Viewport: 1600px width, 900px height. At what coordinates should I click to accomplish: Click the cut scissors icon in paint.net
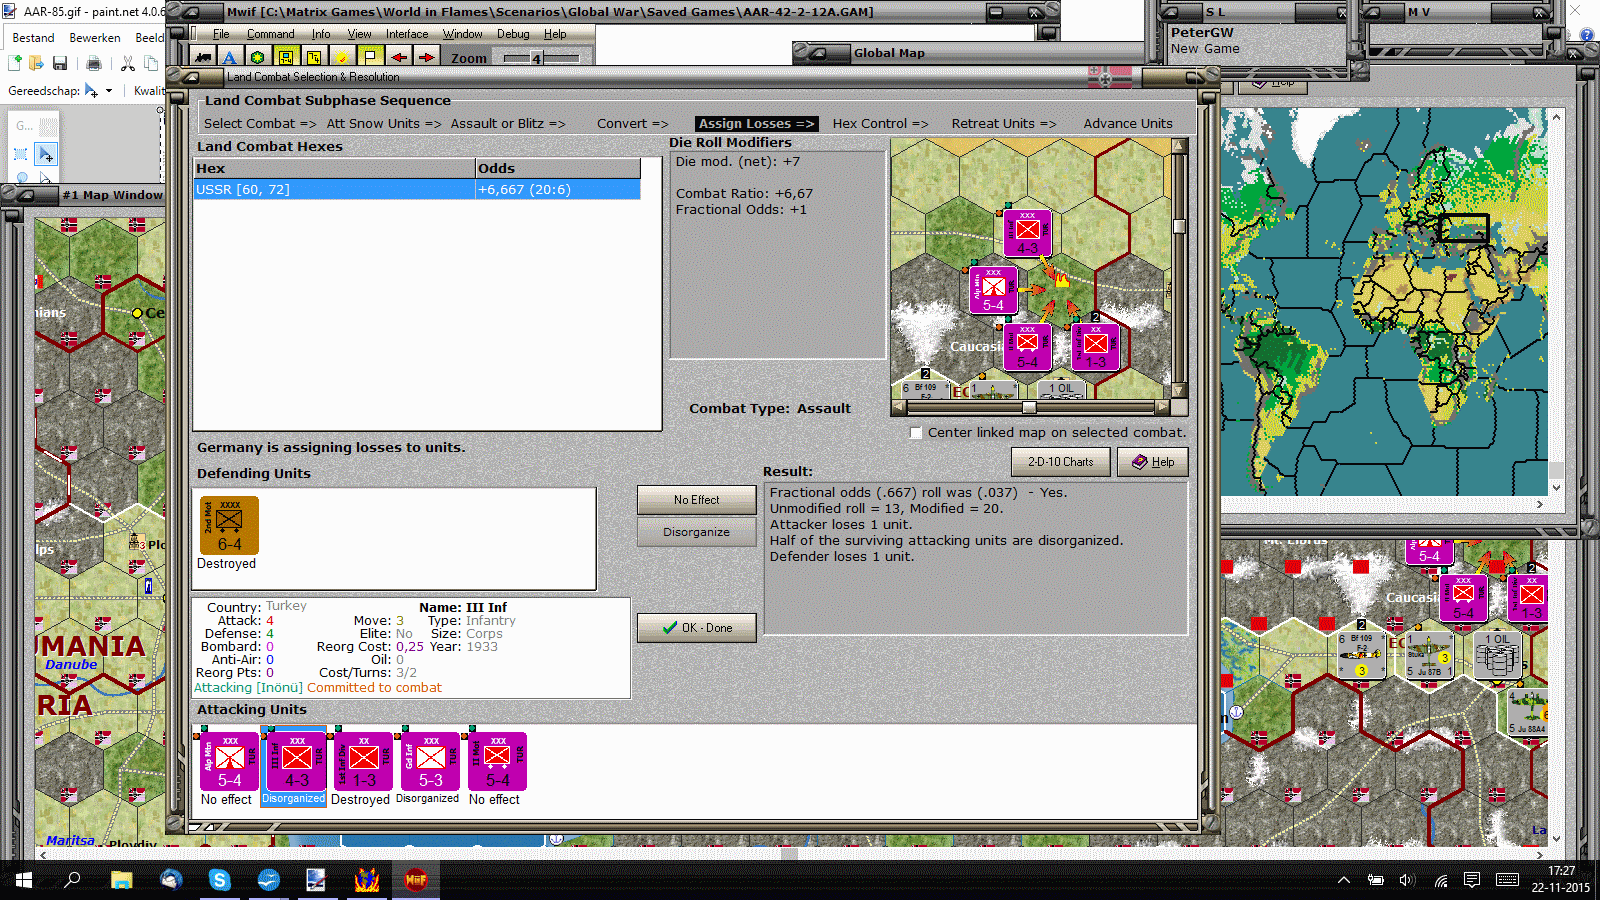pos(128,63)
